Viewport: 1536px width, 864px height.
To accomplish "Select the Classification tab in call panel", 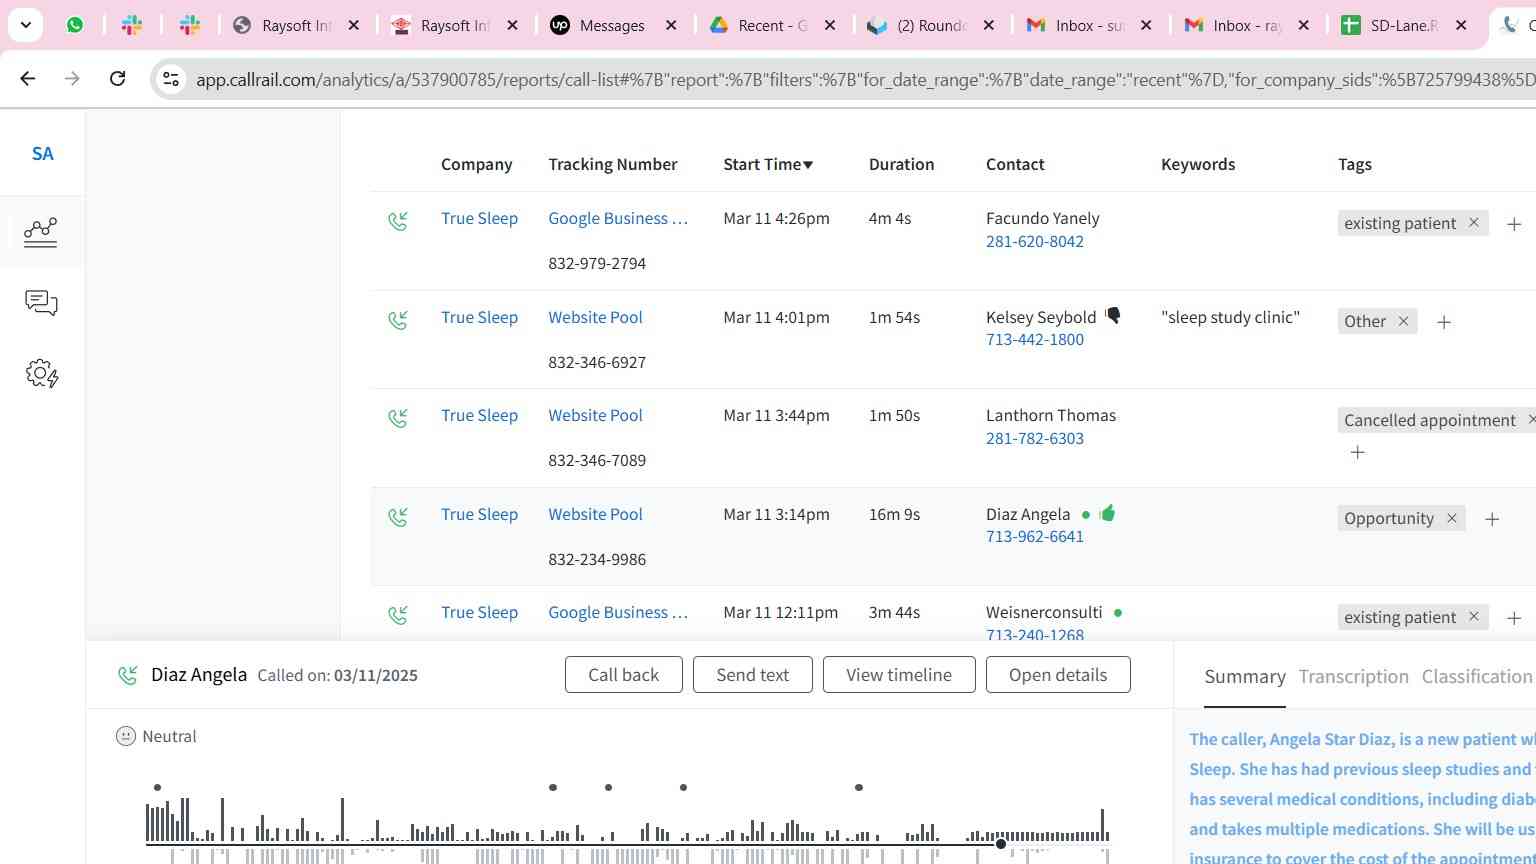I will [1477, 677].
